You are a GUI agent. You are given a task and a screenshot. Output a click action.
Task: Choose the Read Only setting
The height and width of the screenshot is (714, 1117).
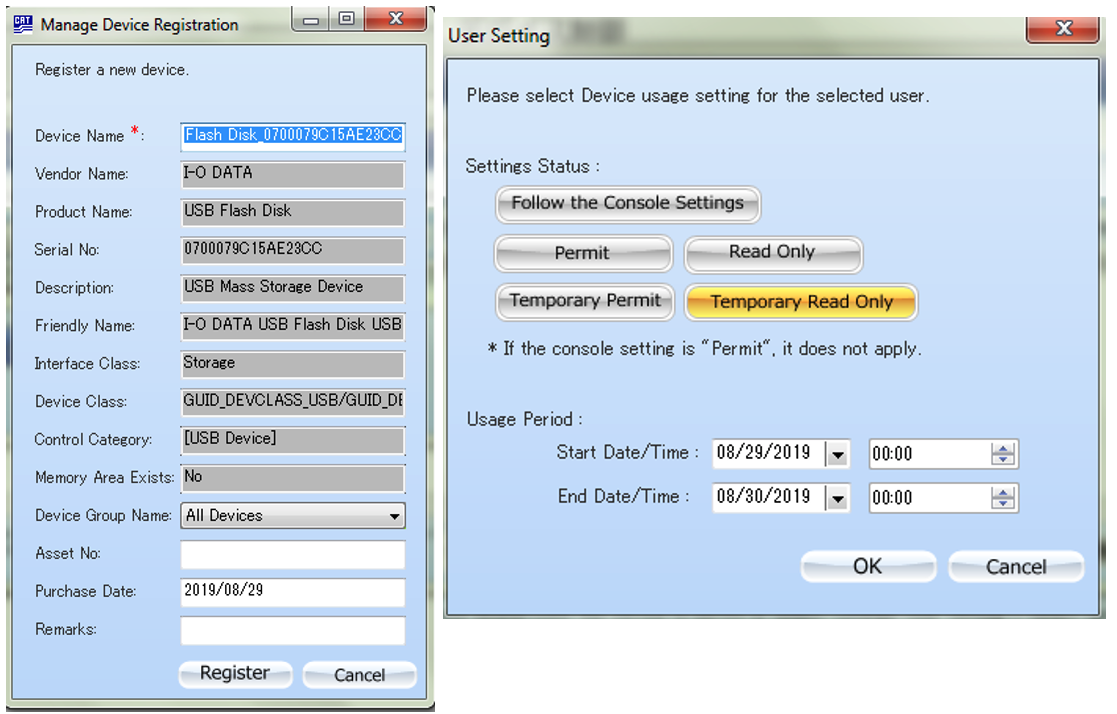tap(772, 253)
